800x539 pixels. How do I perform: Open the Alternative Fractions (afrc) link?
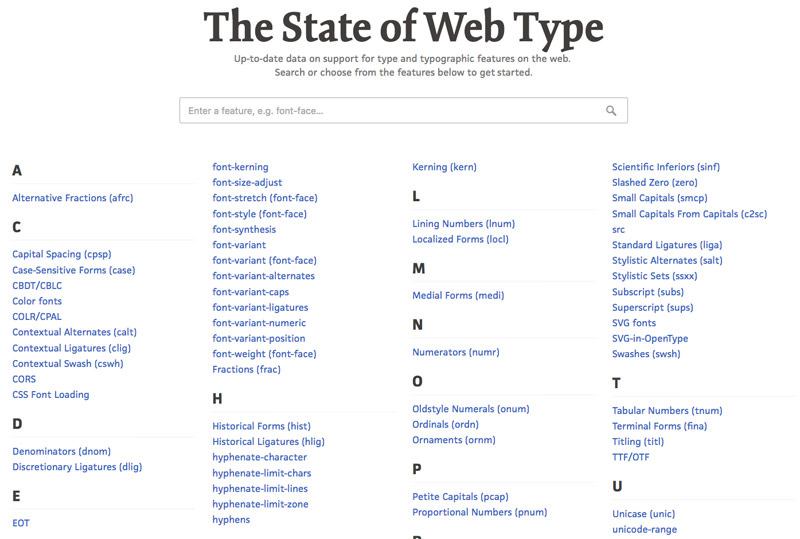[72, 198]
